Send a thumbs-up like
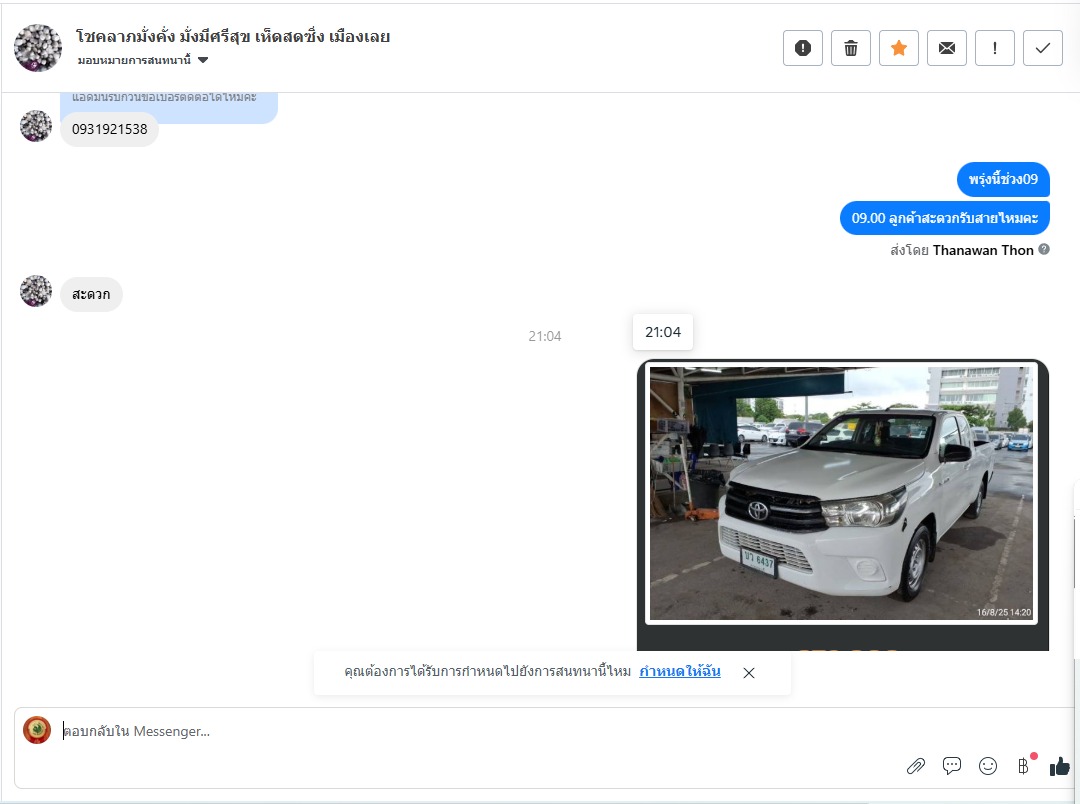This screenshot has height=804, width=1080. pos(1059,766)
